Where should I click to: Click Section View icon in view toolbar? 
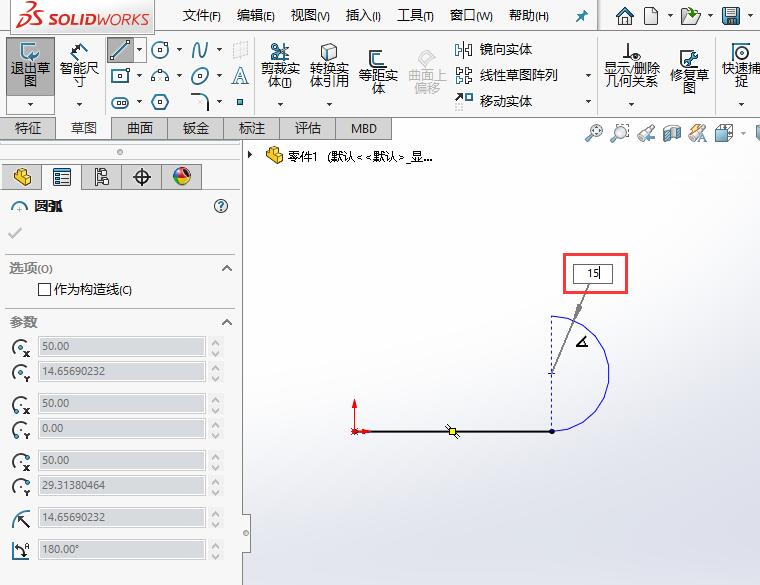[x=672, y=133]
